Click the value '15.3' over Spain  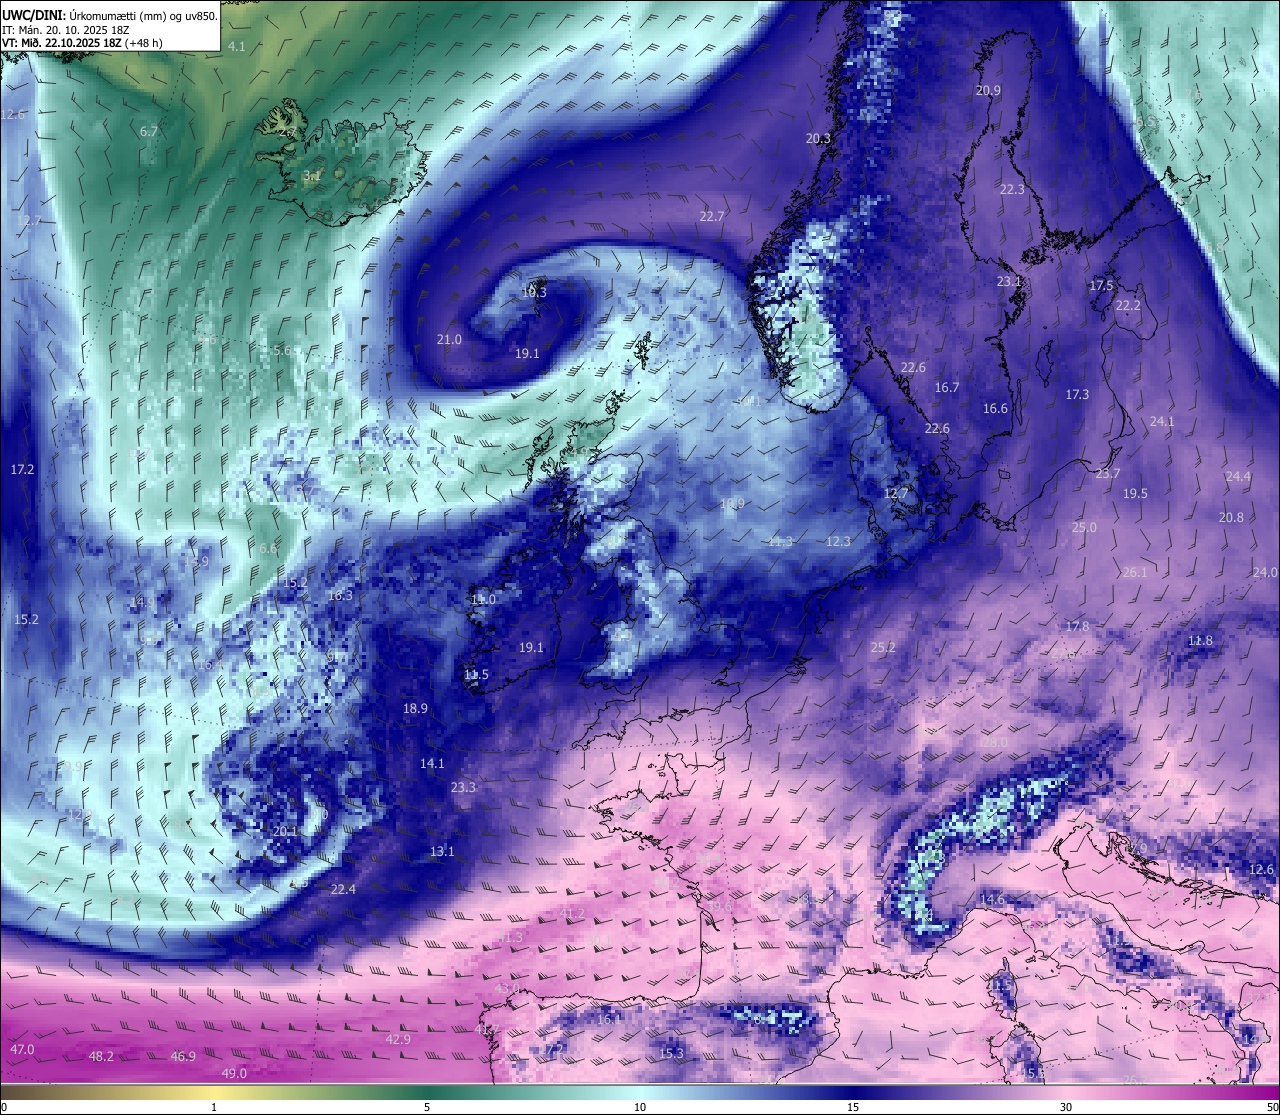click(671, 1053)
